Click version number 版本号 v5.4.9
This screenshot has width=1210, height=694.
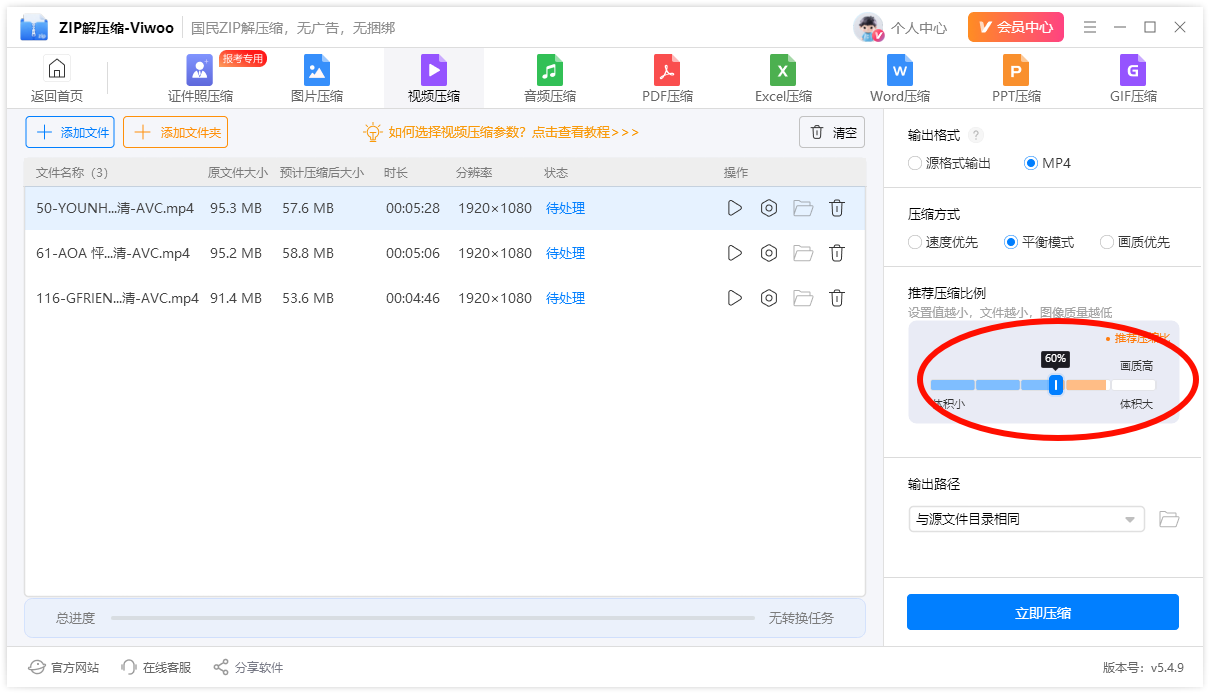pos(1143,667)
